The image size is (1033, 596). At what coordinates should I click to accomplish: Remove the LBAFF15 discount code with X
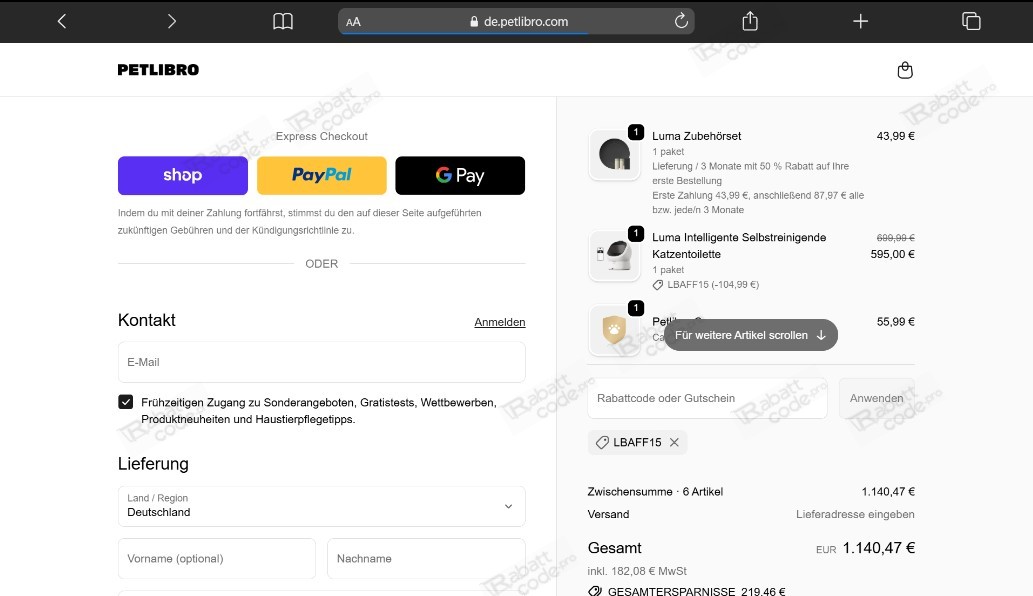[674, 443]
